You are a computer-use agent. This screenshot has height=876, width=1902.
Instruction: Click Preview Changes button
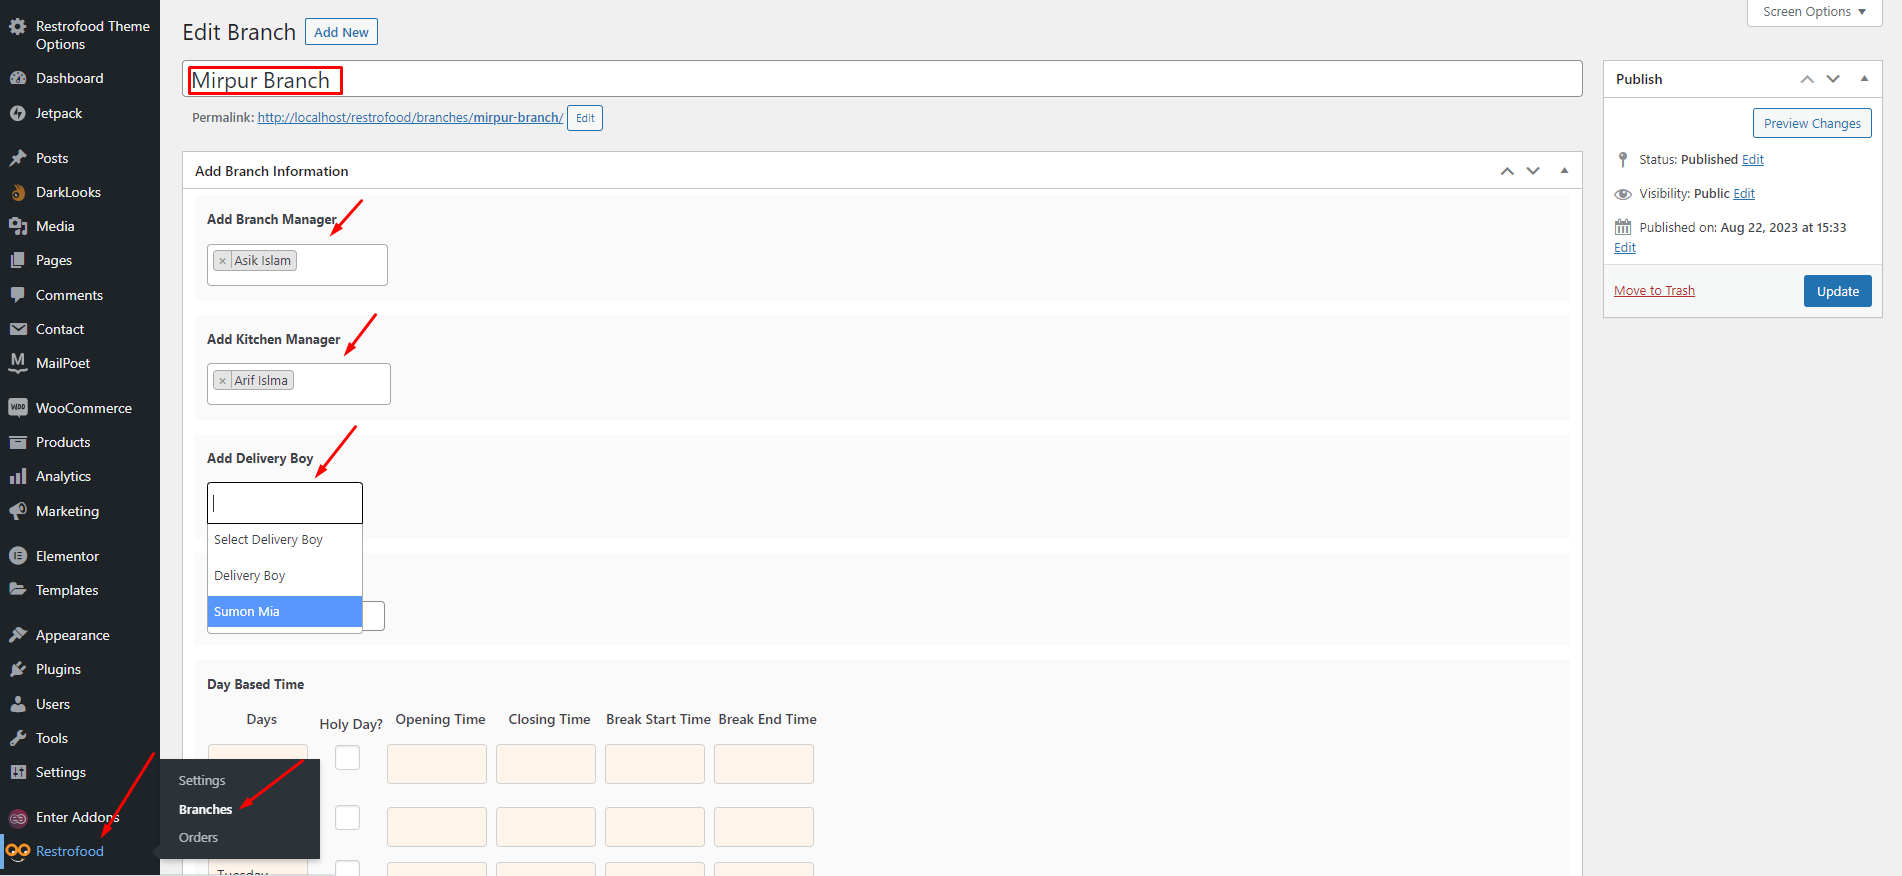click(1812, 123)
